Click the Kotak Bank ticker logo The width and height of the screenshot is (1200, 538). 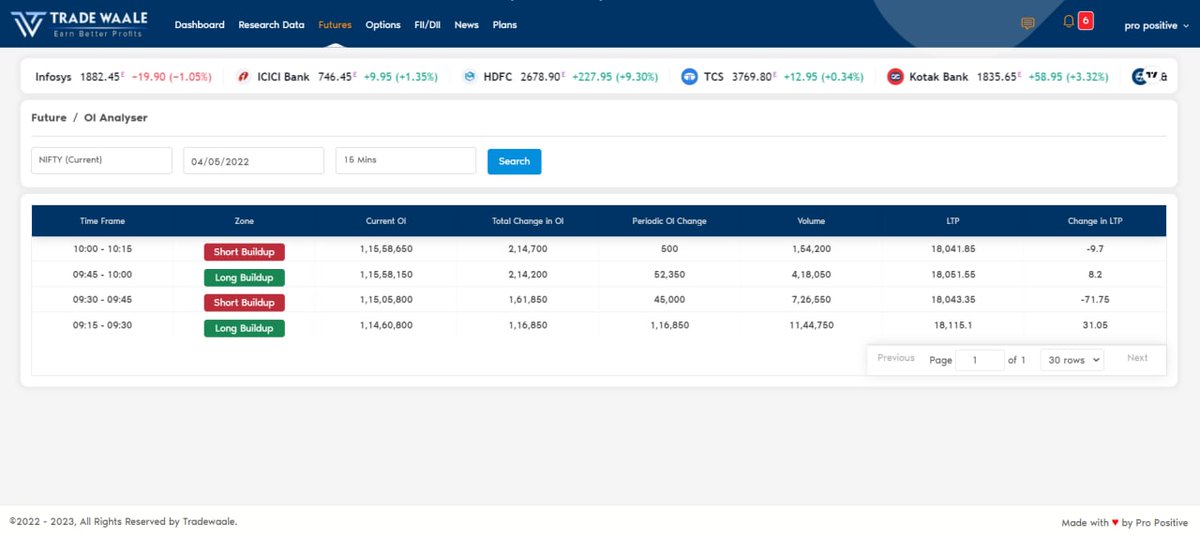(x=895, y=76)
